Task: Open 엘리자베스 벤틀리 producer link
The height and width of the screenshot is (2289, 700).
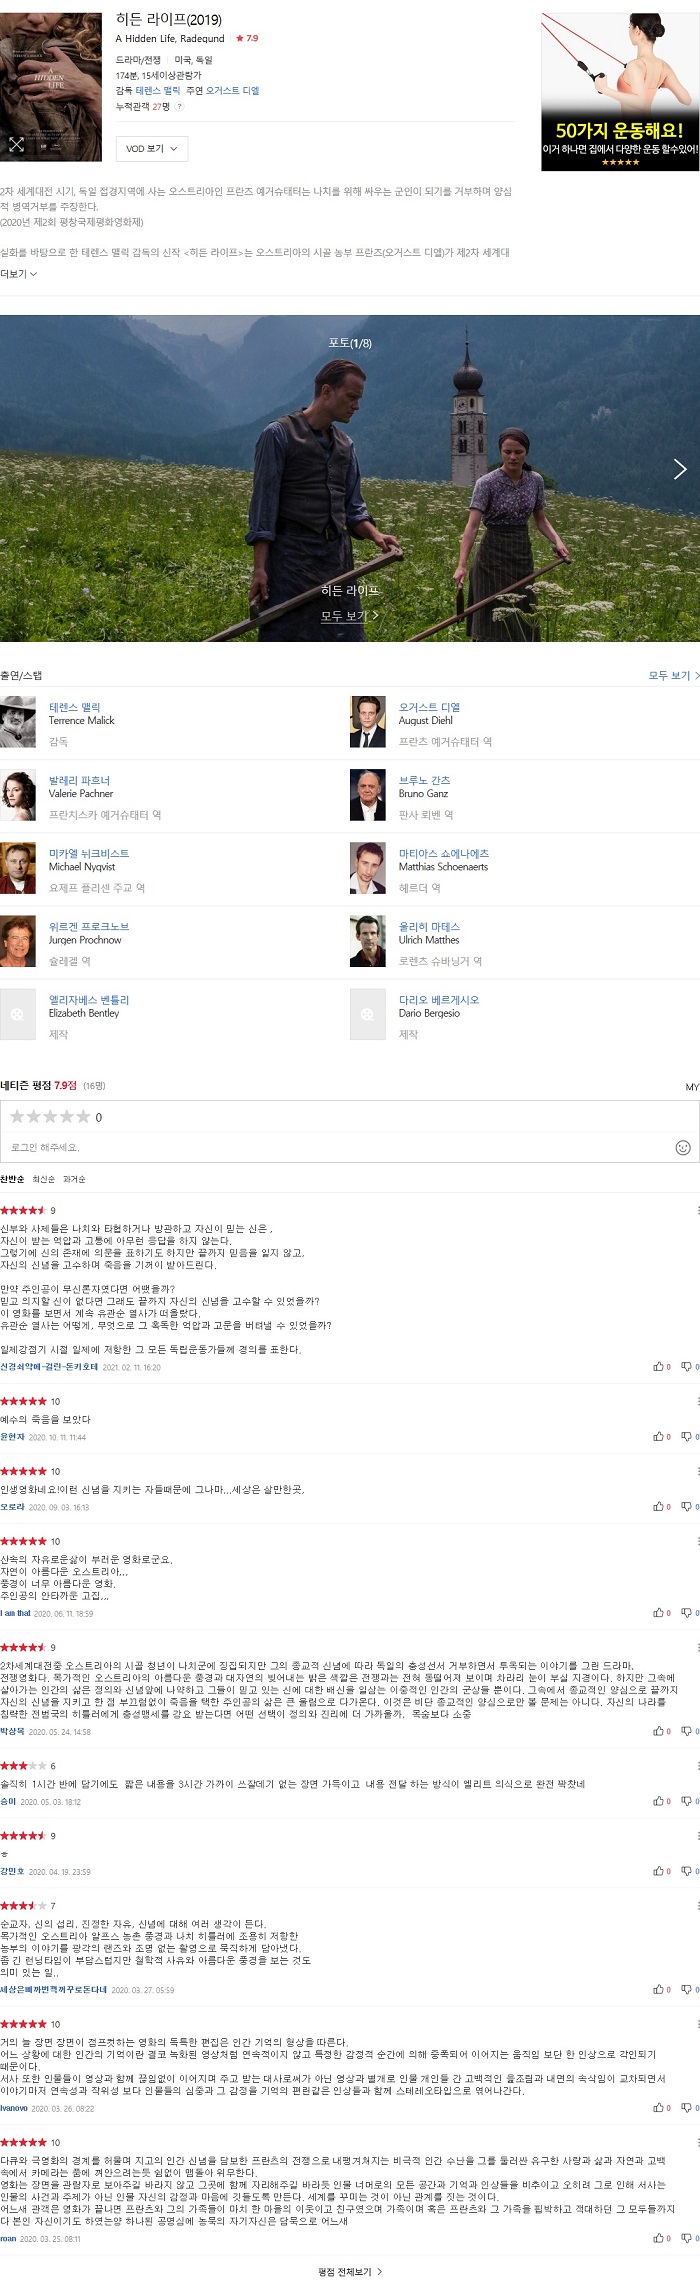Action: (x=89, y=999)
